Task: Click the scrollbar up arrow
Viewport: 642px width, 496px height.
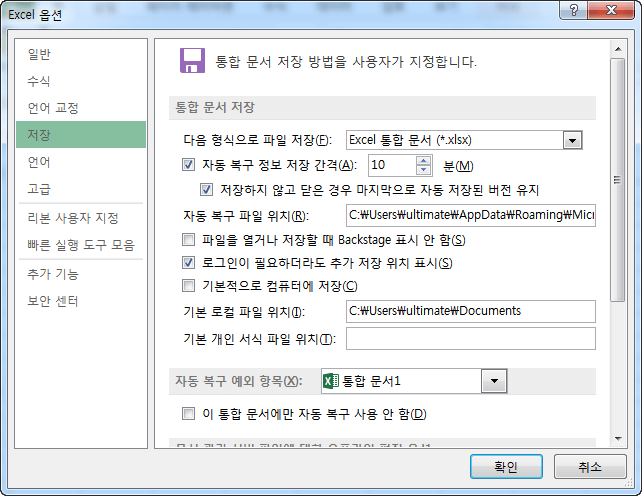Action: (x=618, y=49)
